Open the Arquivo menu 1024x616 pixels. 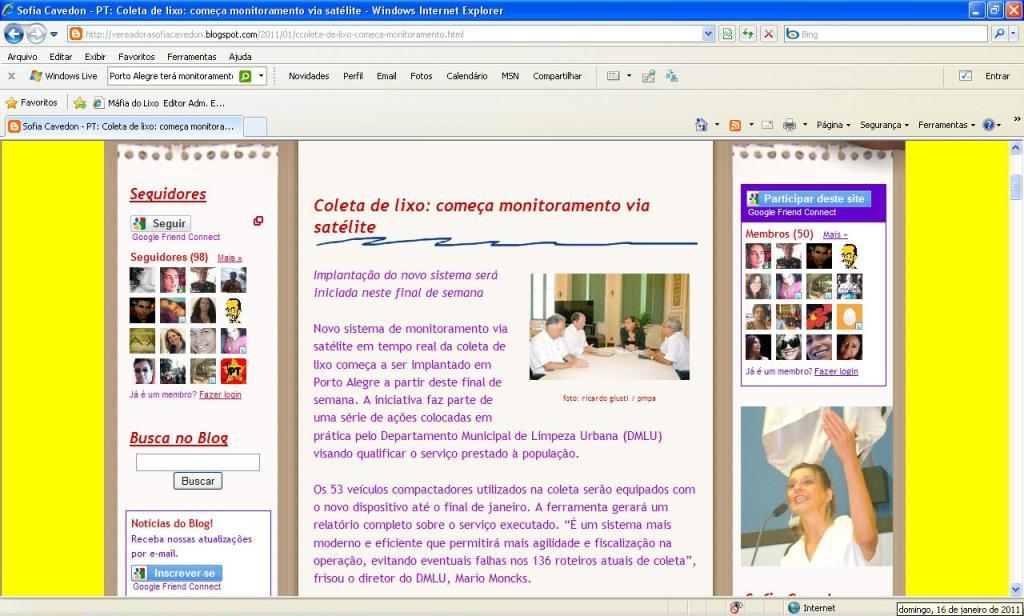coord(22,57)
